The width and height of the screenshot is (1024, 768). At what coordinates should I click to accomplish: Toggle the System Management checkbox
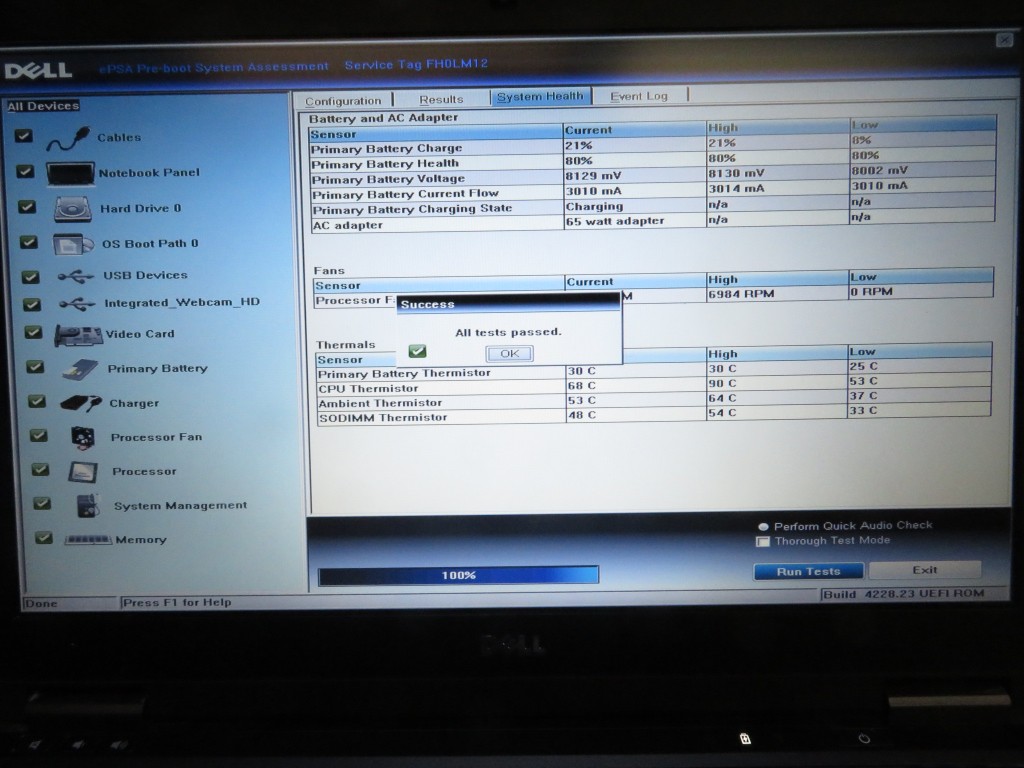42,503
